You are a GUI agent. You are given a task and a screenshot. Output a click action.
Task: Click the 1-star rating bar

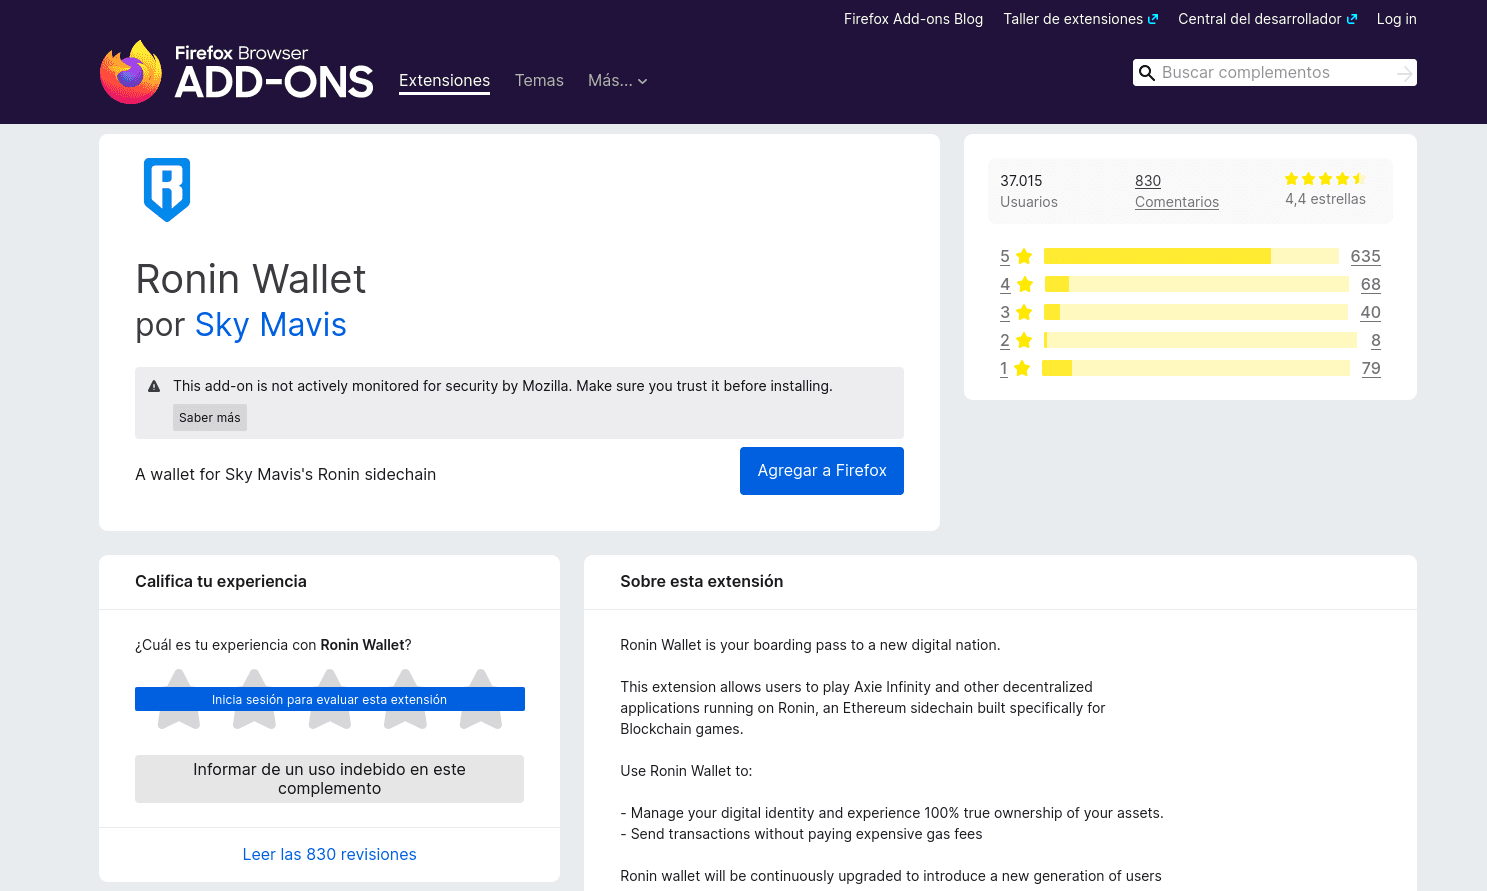pyautogui.click(x=1195, y=368)
